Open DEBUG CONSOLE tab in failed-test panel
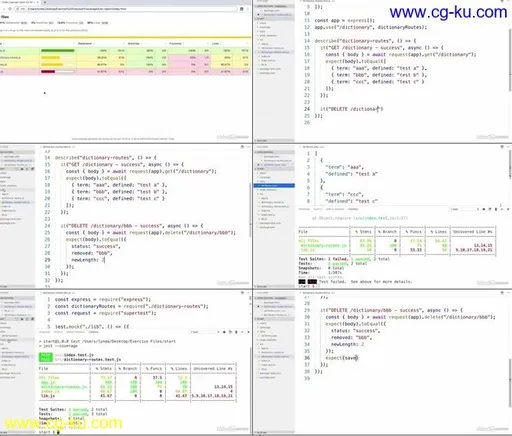512x436 pixels. pyautogui.click(x=335, y=209)
